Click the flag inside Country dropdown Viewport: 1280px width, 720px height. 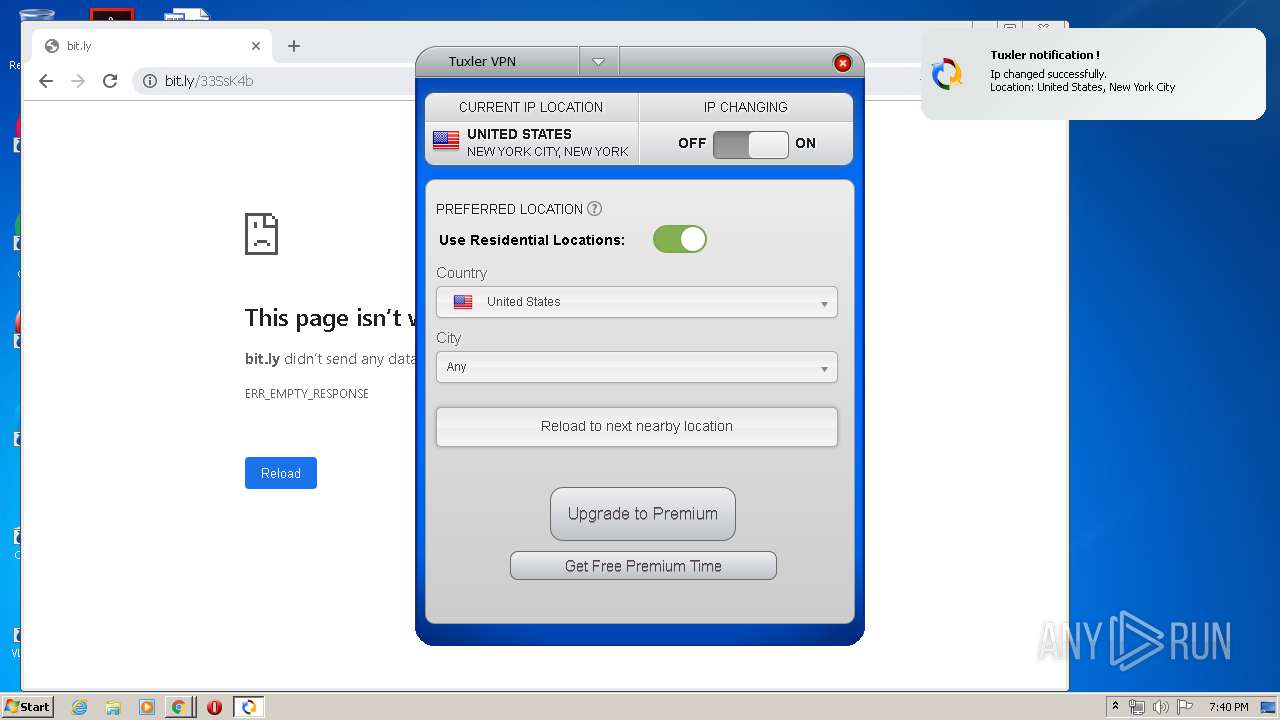463,302
